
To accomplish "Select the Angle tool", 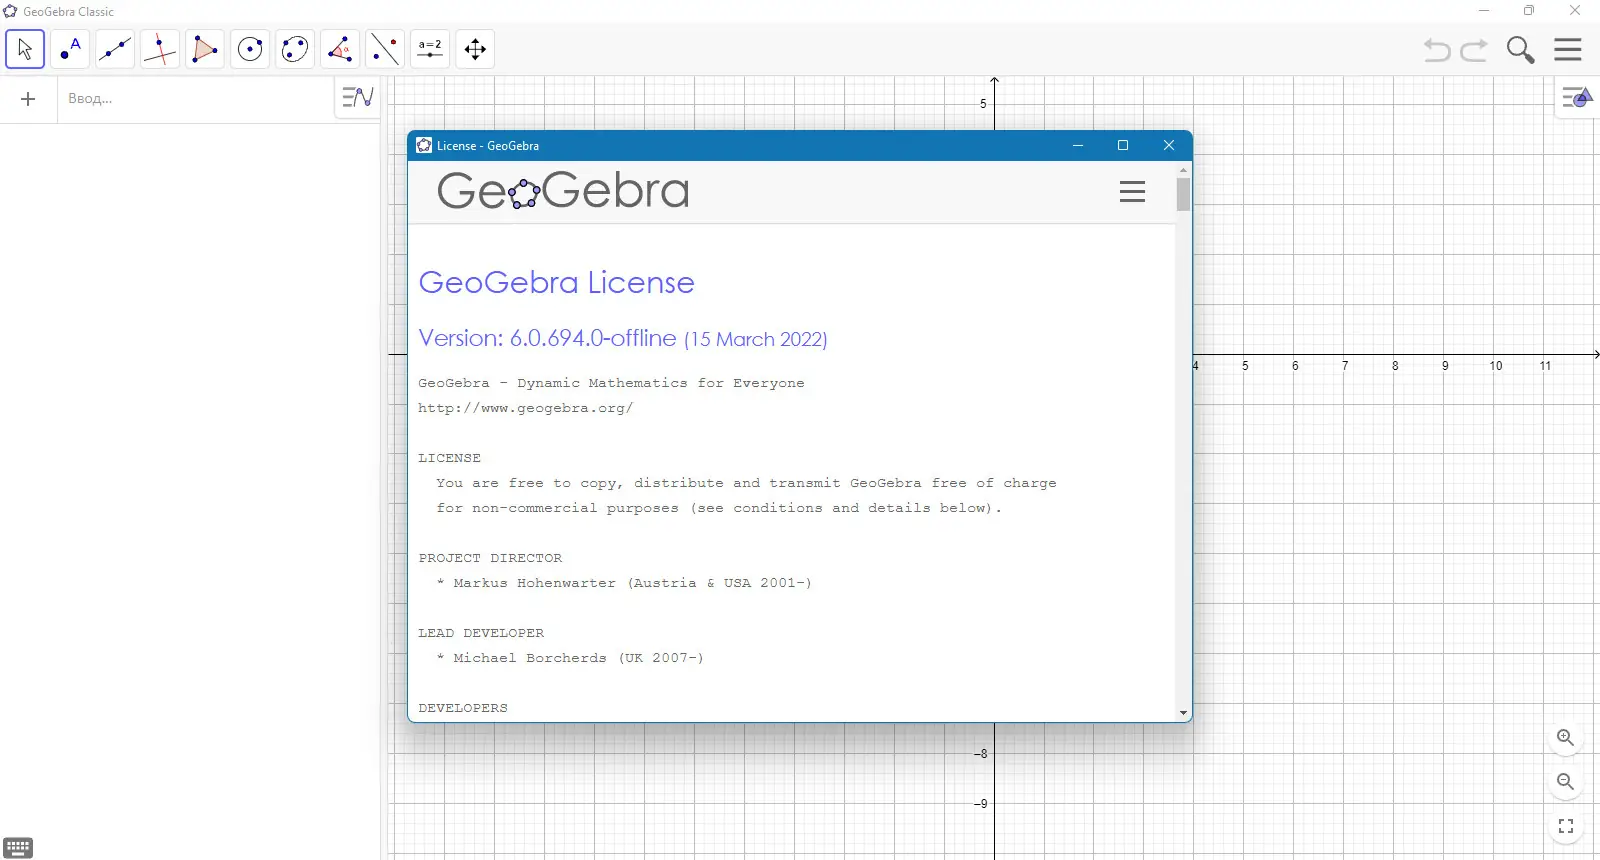I will pyautogui.click(x=340, y=49).
